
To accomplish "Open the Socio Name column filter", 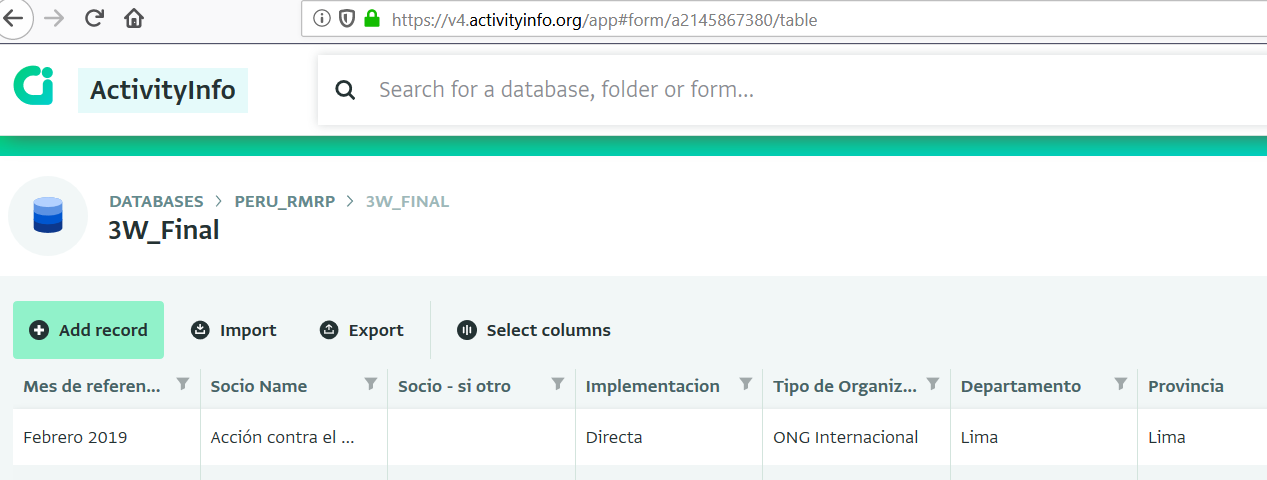I will 370,384.
